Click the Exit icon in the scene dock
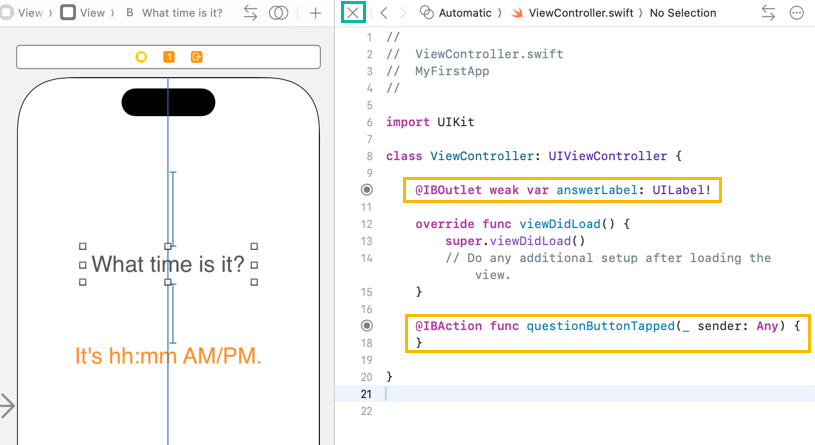The height and width of the screenshot is (445, 815). coord(197,57)
